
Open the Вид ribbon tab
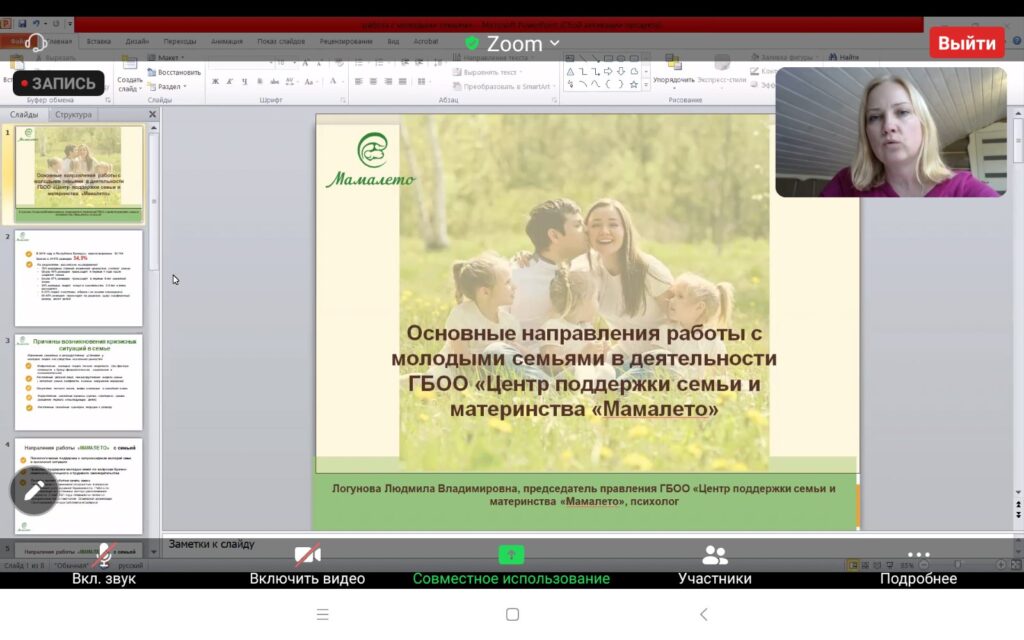pyautogui.click(x=393, y=41)
